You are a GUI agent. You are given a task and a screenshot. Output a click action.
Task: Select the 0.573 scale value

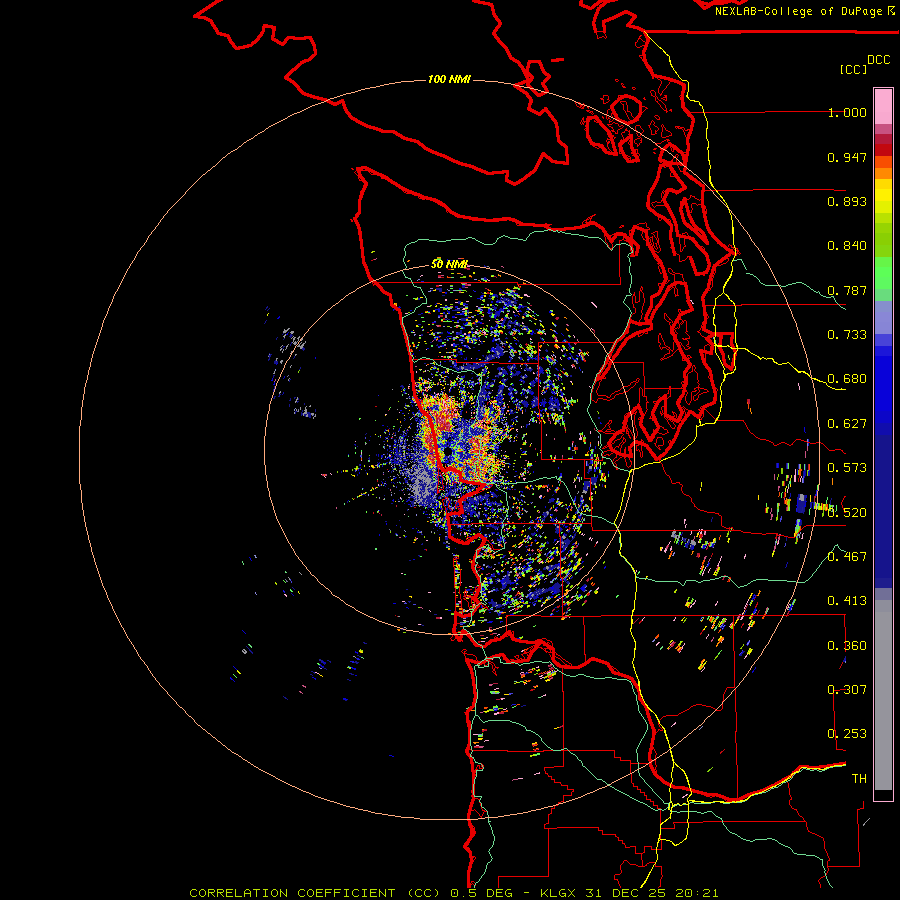[x=847, y=468]
